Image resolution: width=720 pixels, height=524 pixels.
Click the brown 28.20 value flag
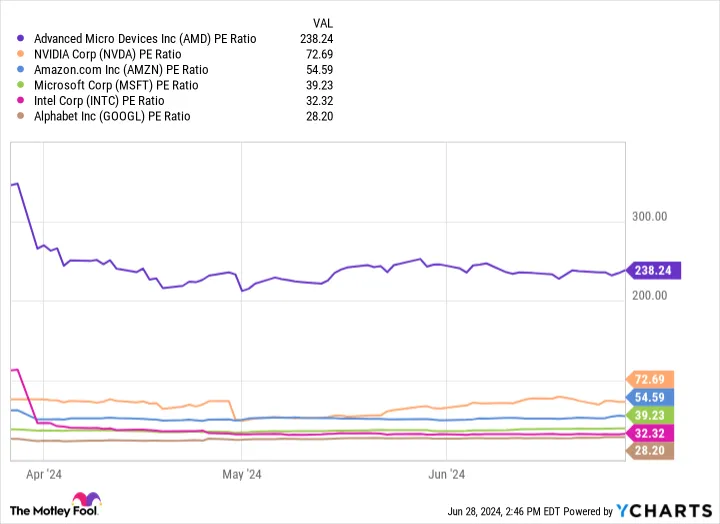pos(651,451)
